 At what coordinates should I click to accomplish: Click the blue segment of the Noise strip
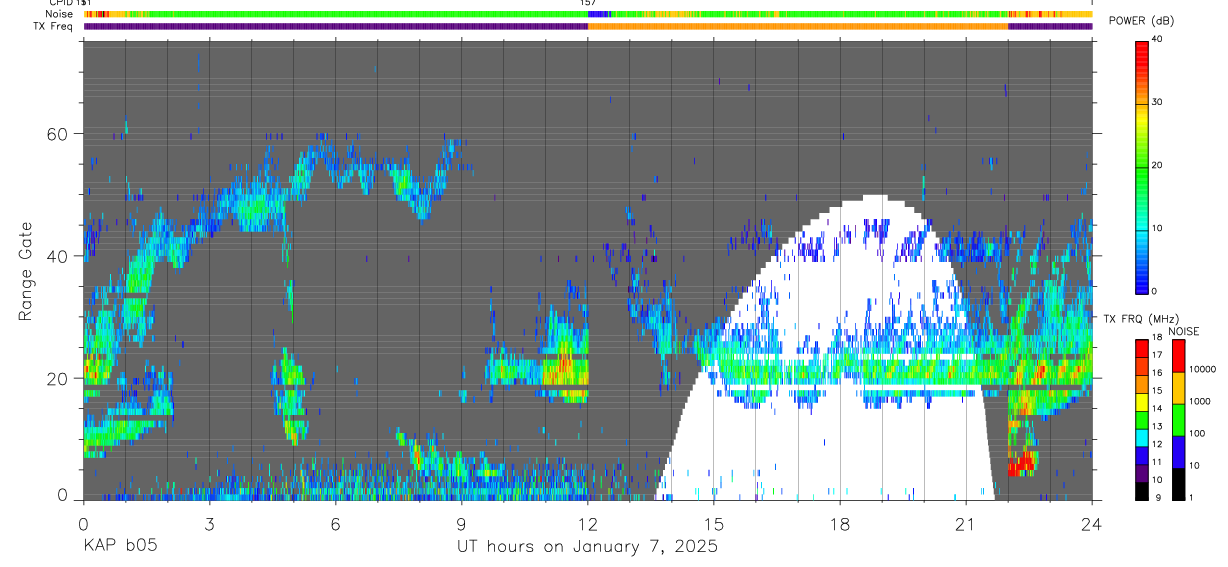click(x=599, y=14)
